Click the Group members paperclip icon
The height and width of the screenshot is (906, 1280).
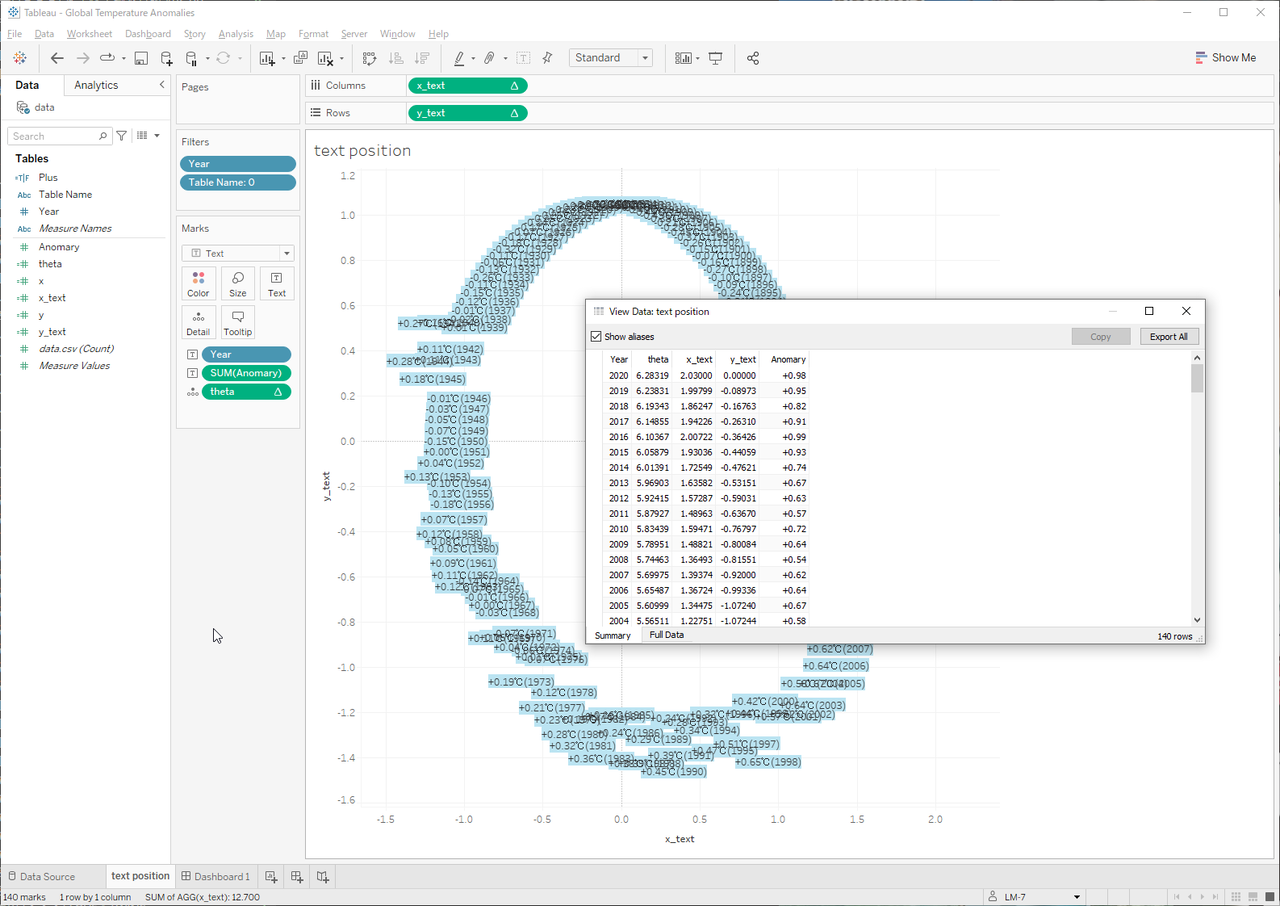click(x=490, y=58)
